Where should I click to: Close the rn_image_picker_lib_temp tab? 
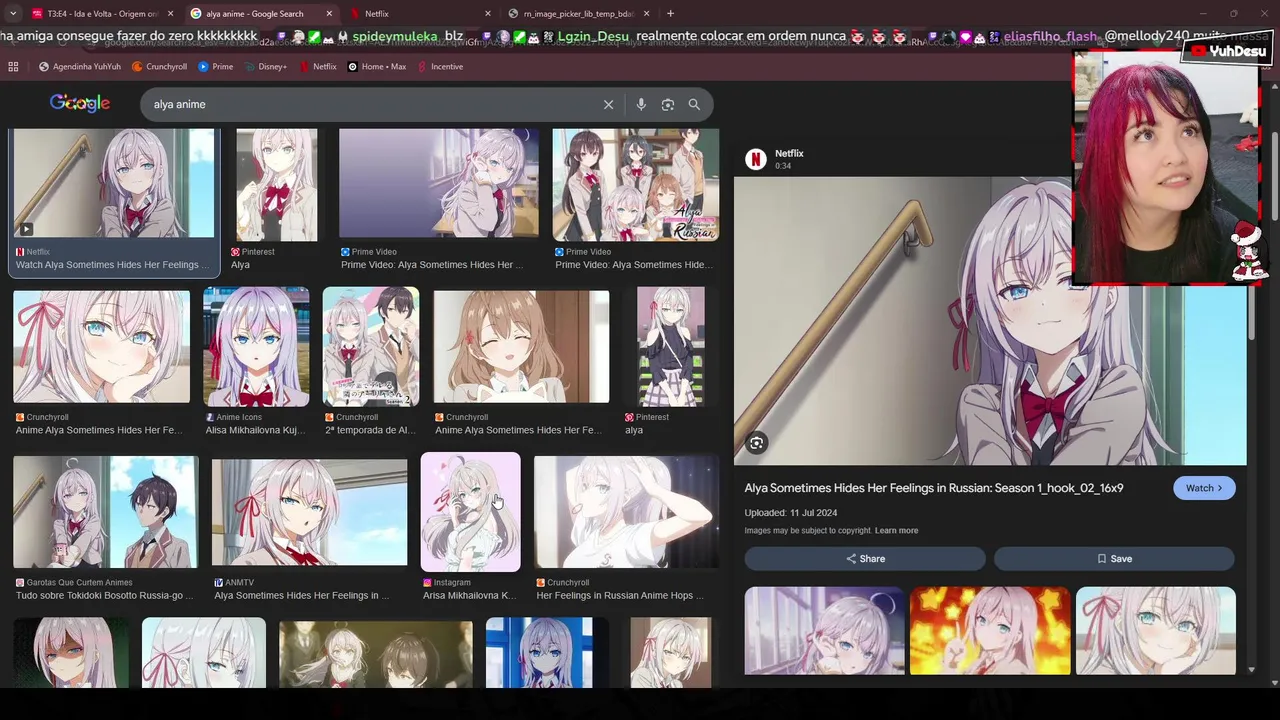click(646, 14)
